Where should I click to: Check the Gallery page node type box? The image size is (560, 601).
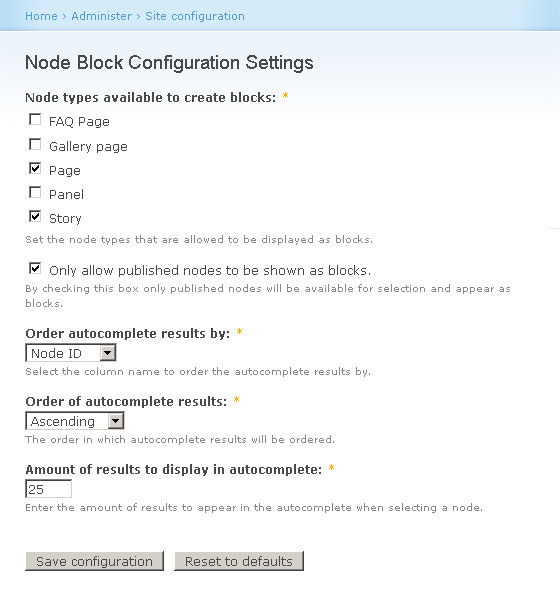[35, 145]
